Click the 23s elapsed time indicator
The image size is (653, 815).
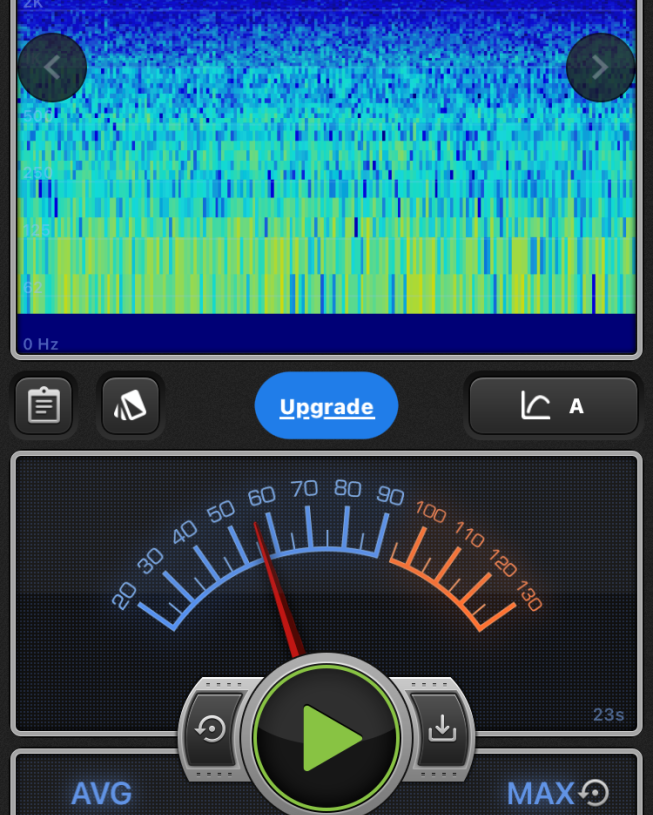[608, 715]
